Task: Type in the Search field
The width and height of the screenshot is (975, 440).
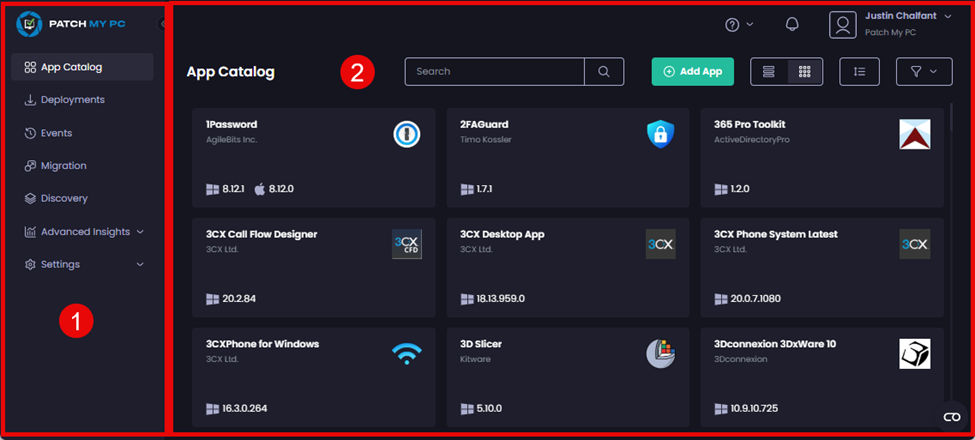Action: tap(494, 72)
